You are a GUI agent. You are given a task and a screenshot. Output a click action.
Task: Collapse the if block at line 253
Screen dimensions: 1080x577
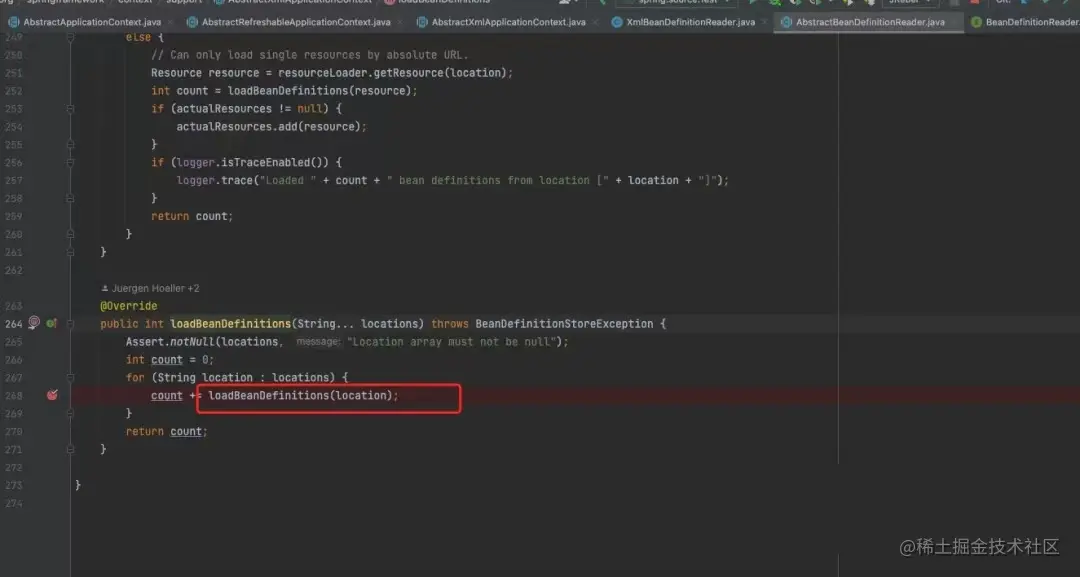[70, 109]
